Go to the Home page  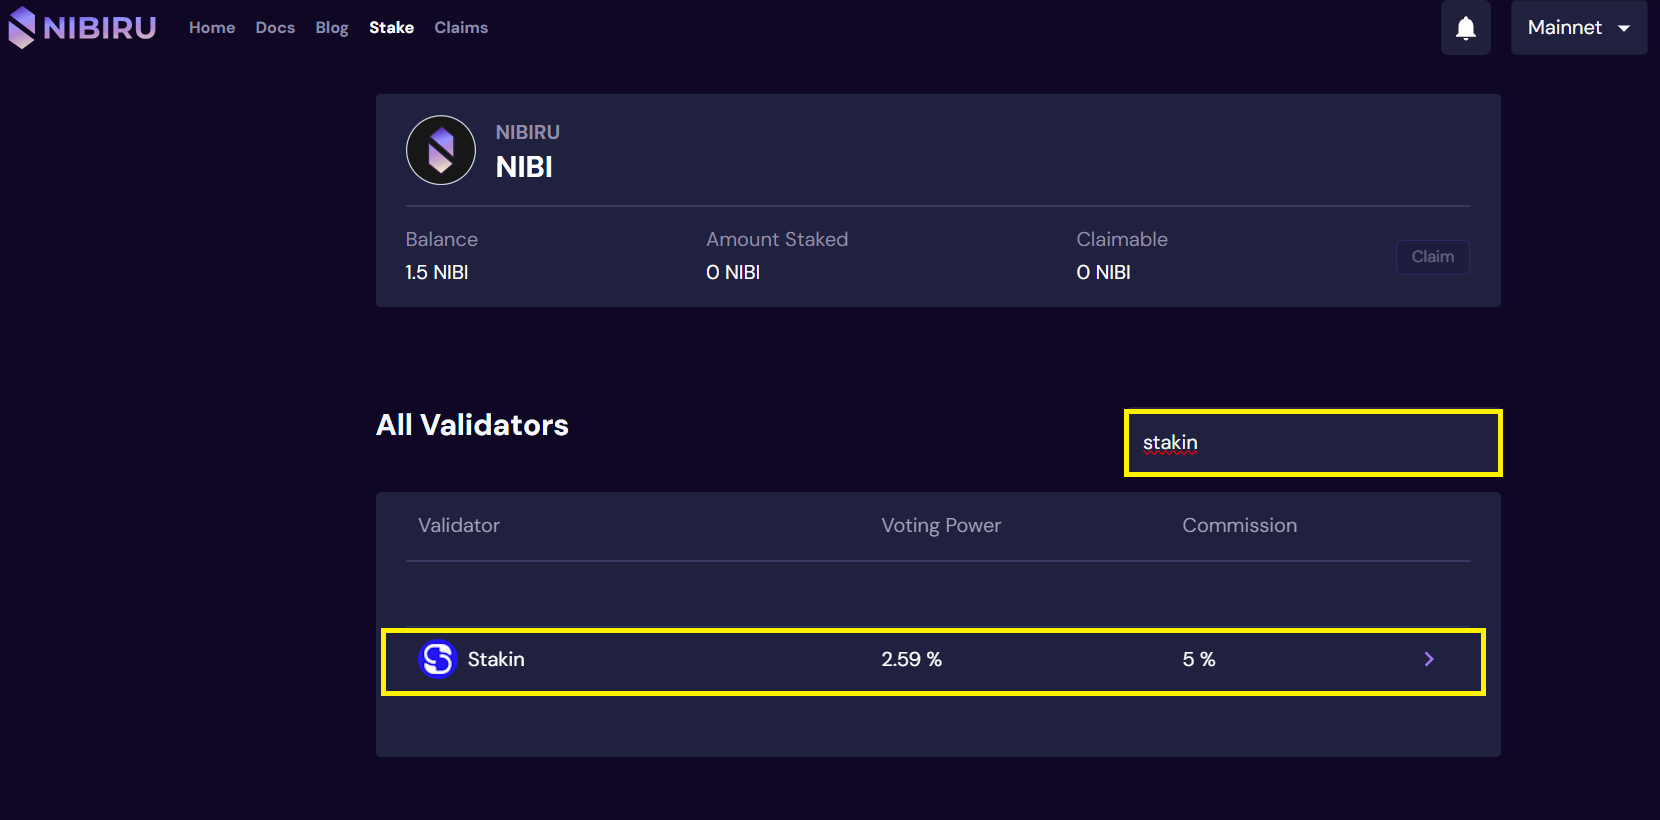tap(212, 28)
